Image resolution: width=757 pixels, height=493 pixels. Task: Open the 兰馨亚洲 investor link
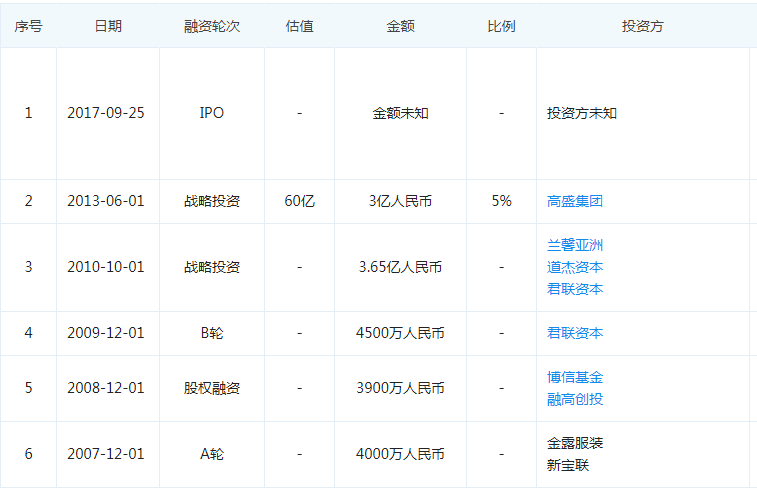(575, 245)
